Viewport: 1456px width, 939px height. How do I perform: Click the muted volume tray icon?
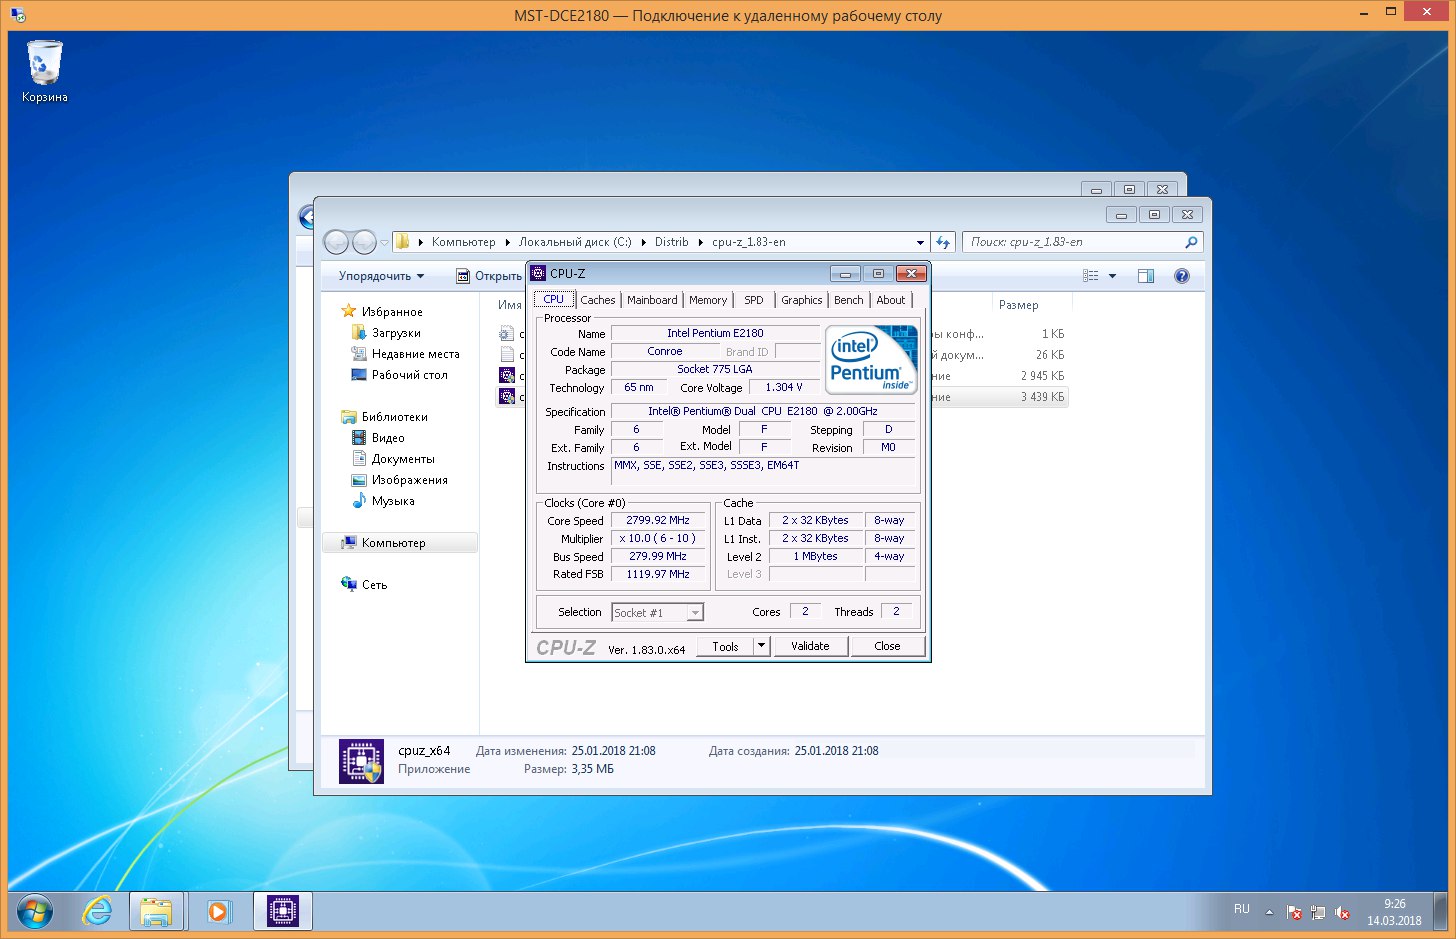tap(1342, 912)
